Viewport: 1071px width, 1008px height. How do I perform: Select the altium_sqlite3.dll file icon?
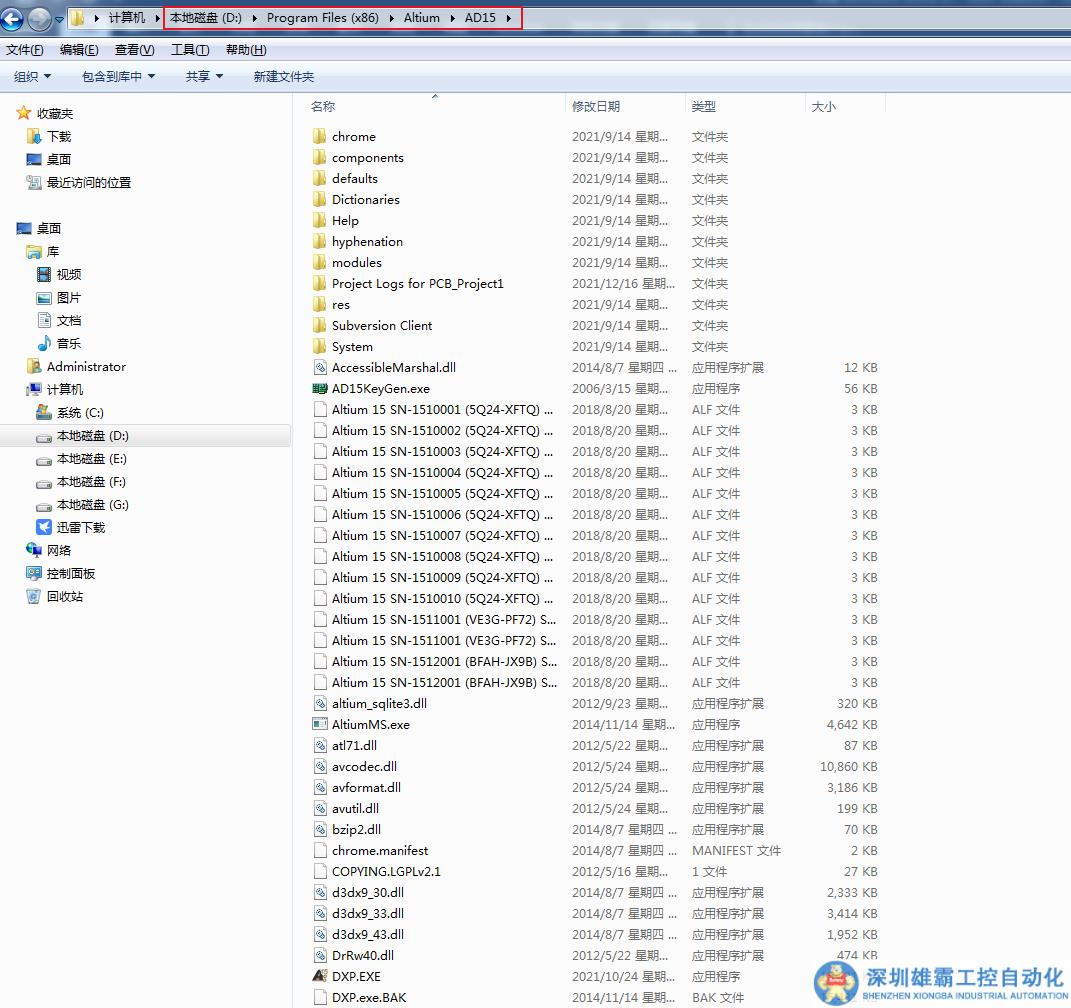(320, 704)
